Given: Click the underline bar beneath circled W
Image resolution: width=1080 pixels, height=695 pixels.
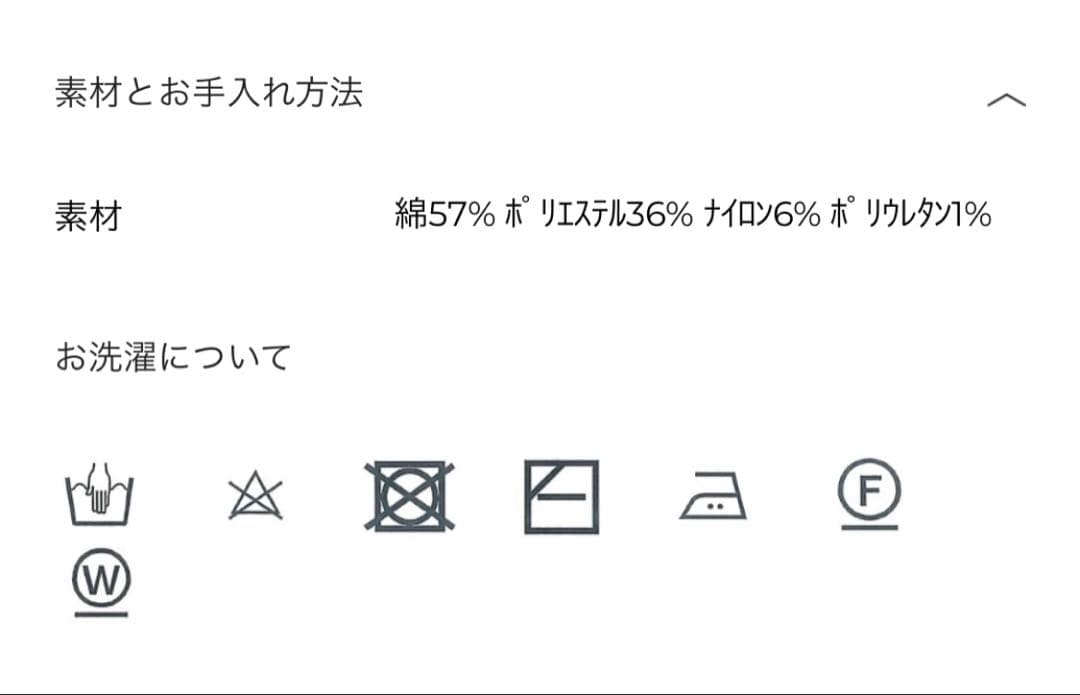Looking at the screenshot, I should click(x=101, y=614).
